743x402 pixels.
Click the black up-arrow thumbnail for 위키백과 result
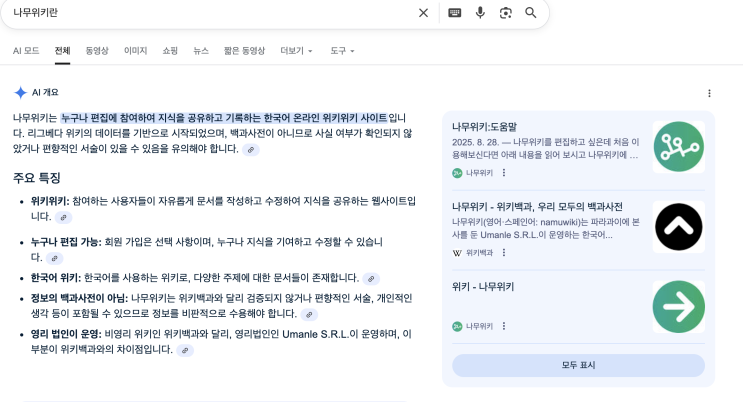point(679,227)
